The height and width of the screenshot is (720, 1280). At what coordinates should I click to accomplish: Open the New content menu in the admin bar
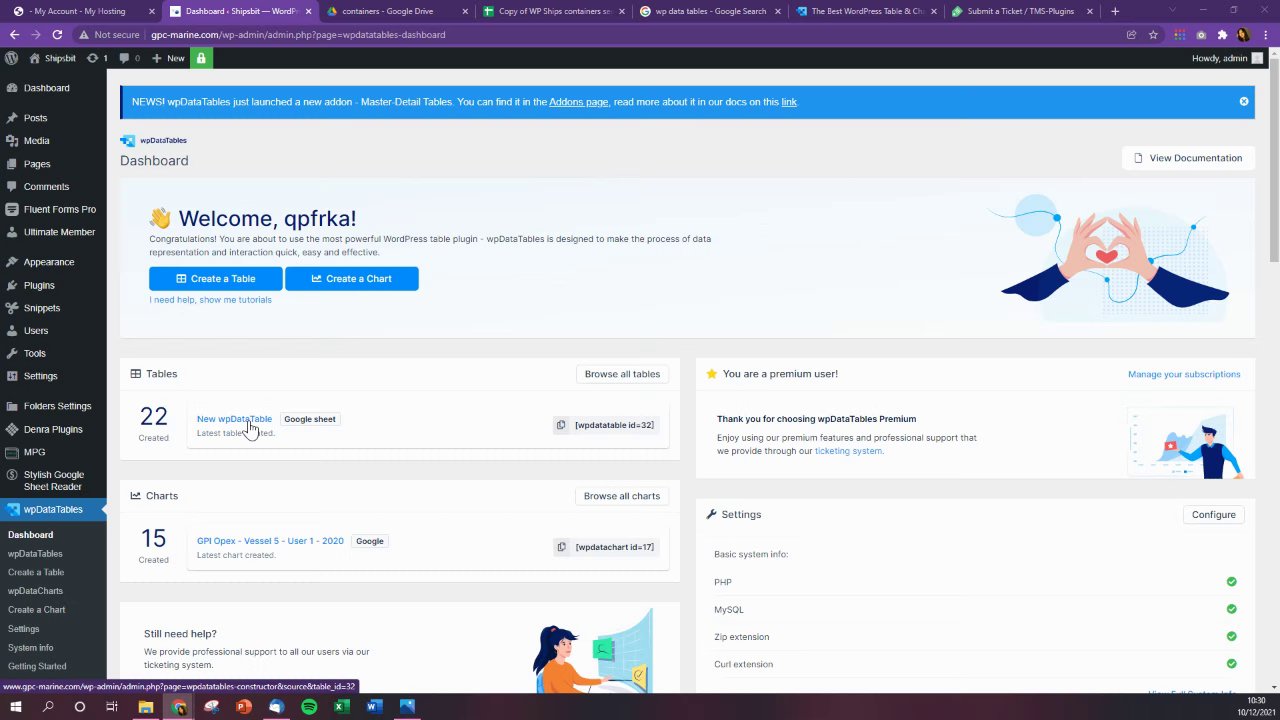click(168, 58)
